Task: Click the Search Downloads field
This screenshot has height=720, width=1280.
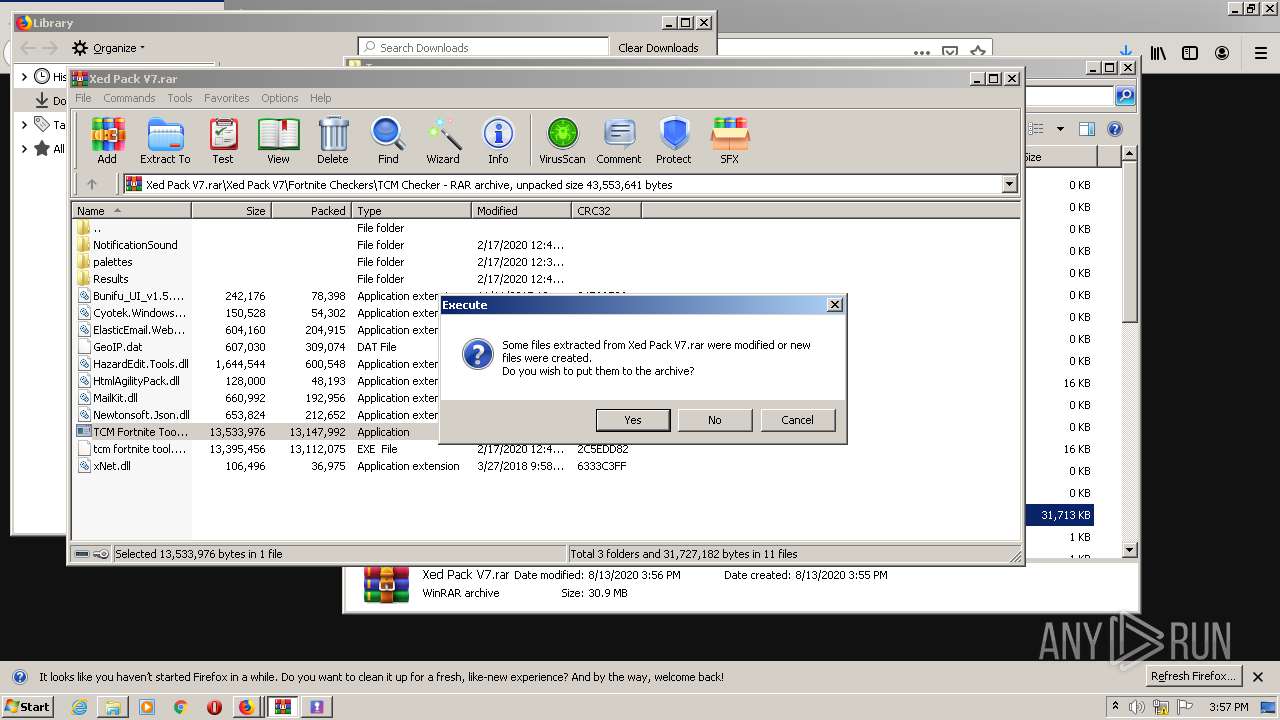Action: [x=484, y=47]
